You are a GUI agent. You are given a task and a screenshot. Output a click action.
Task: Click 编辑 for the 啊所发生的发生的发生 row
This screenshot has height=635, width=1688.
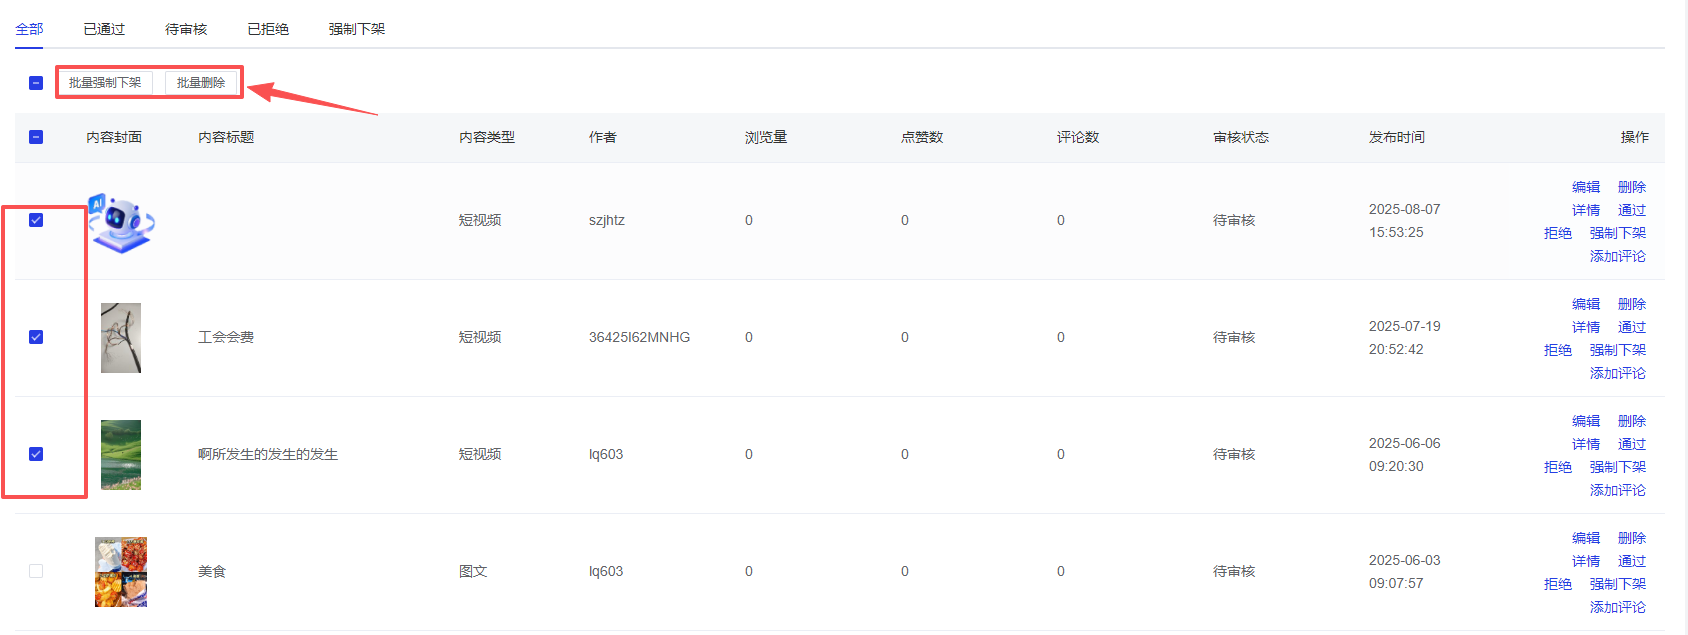(1586, 421)
